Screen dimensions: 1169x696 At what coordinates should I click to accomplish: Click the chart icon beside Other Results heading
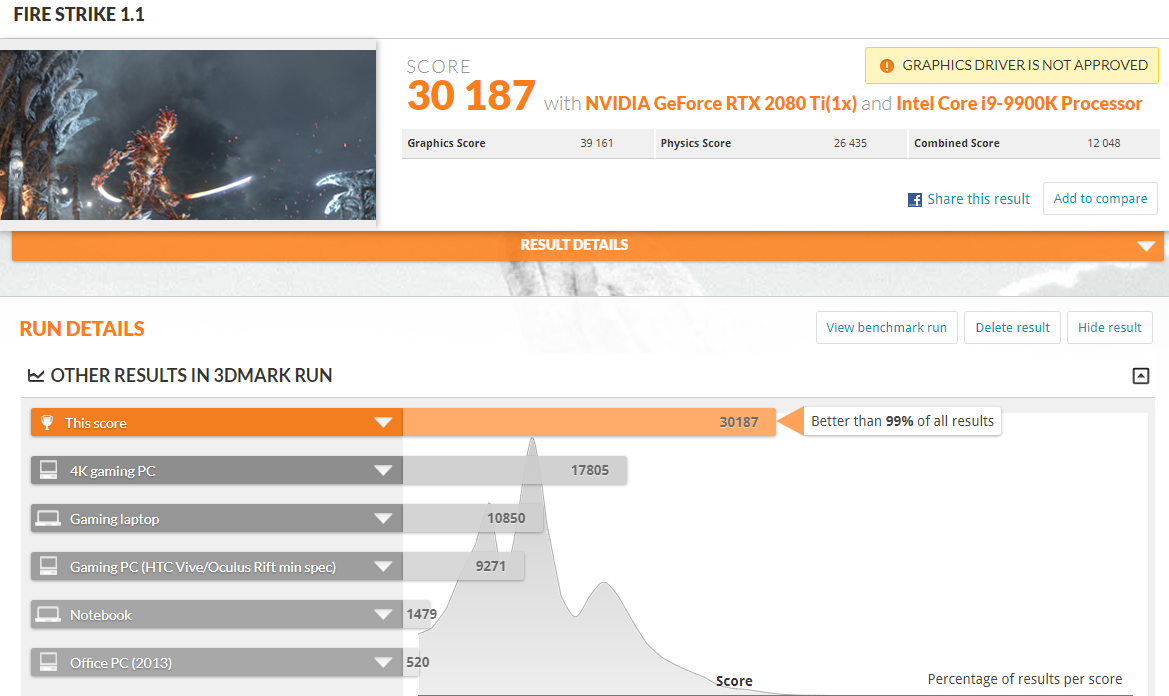tap(36, 376)
